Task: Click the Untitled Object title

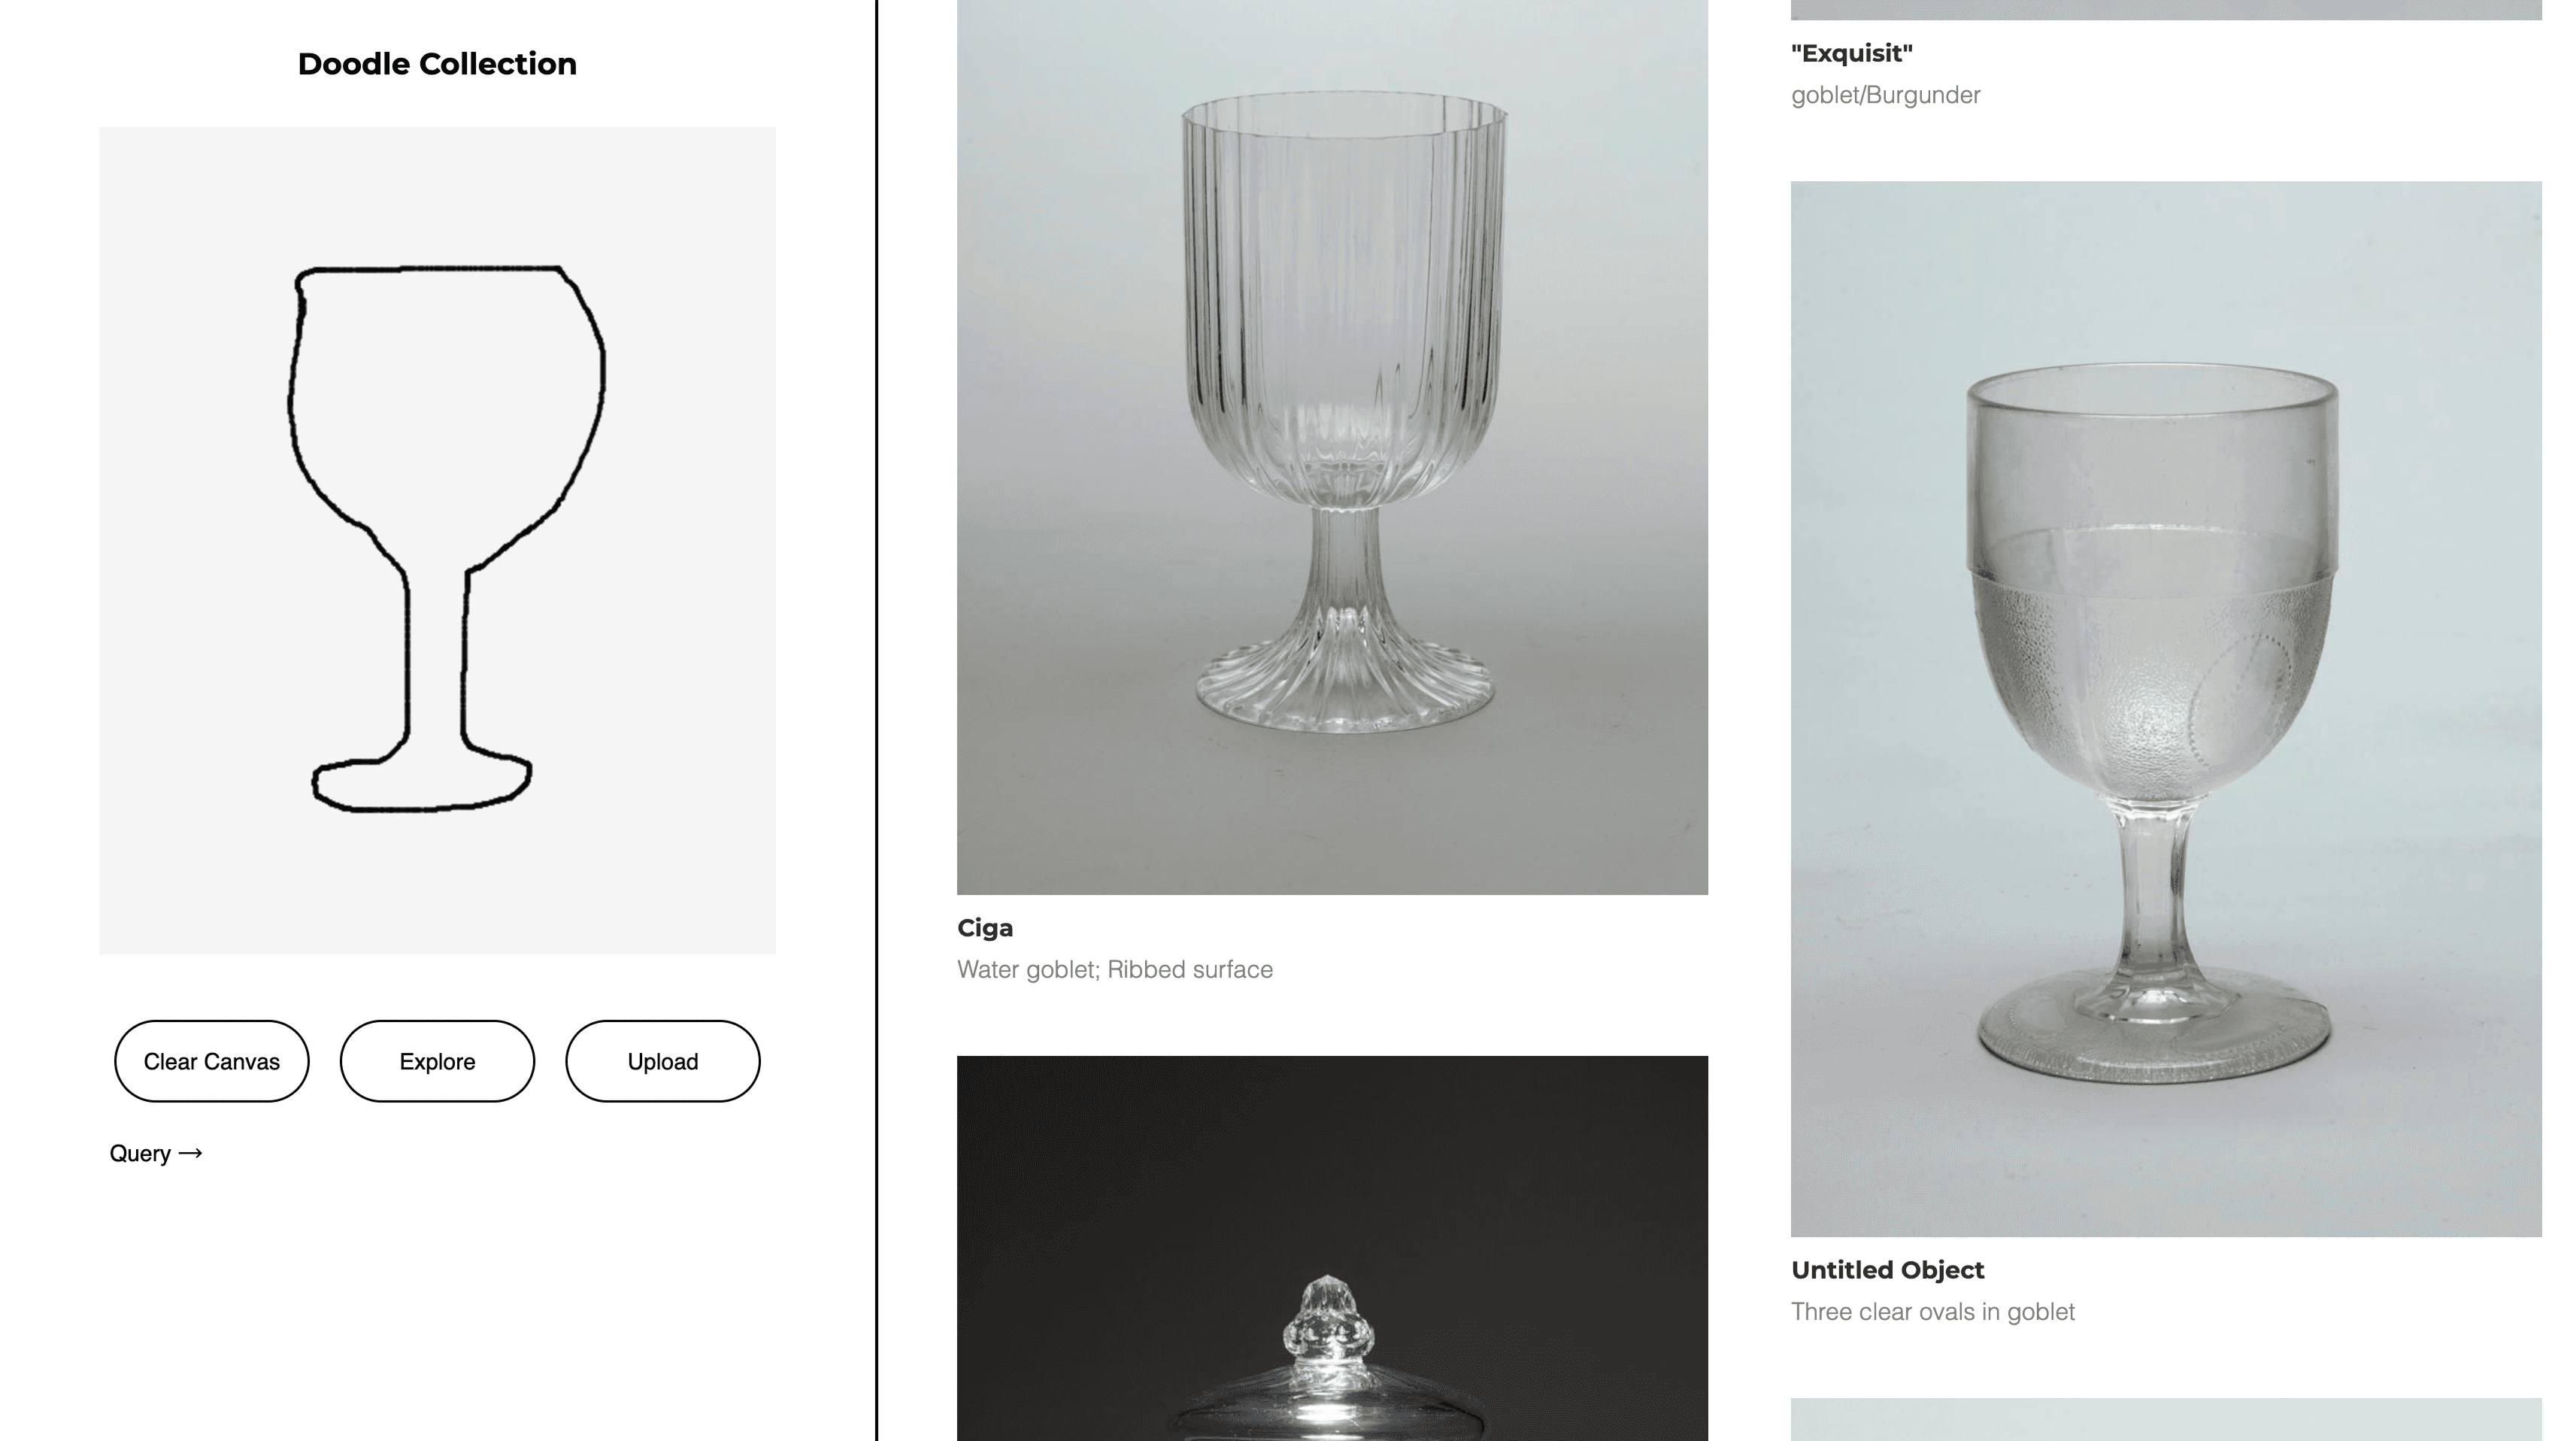Action: (x=1887, y=1270)
